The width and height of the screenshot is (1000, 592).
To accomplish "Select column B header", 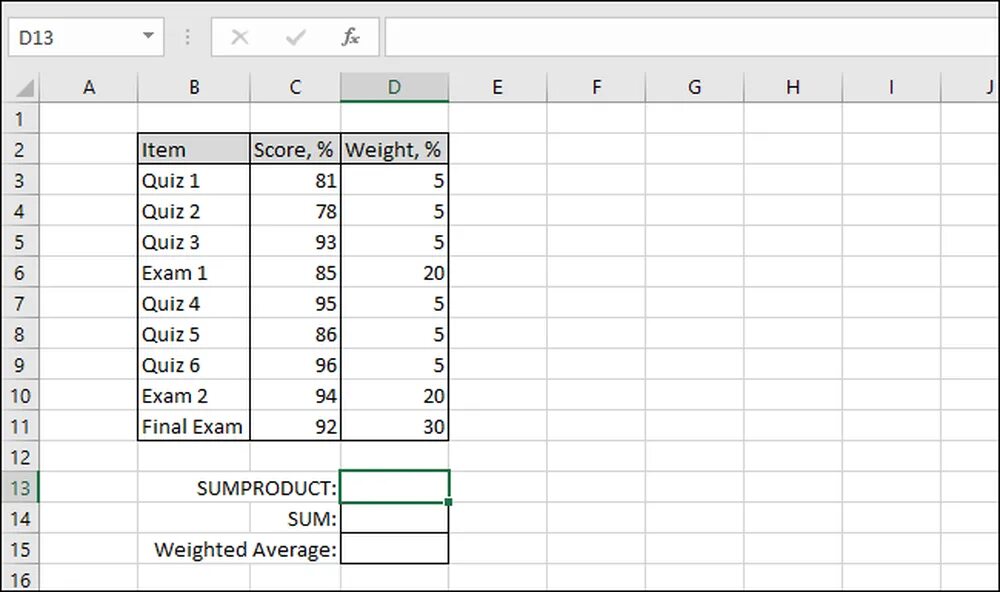I will [194, 87].
